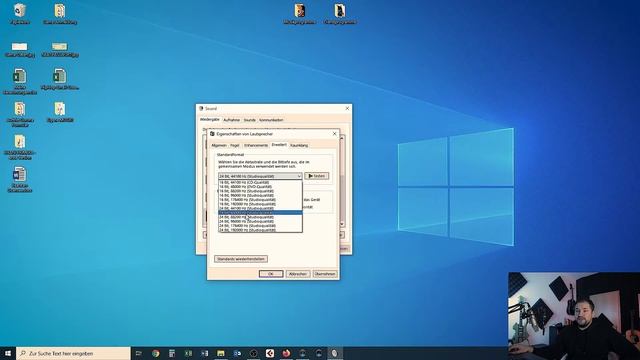Collapse the Standardformat dropdown arrow
This screenshot has width=640, height=360.
point(299,176)
